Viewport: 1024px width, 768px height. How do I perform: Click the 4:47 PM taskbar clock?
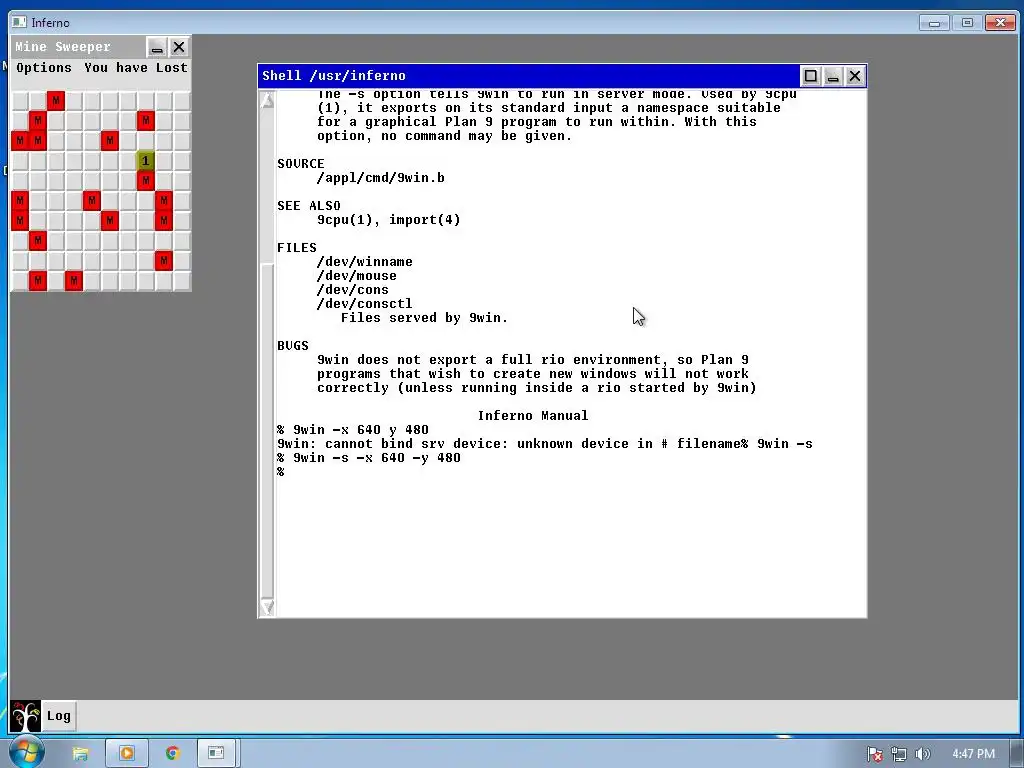[x=973, y=754]
